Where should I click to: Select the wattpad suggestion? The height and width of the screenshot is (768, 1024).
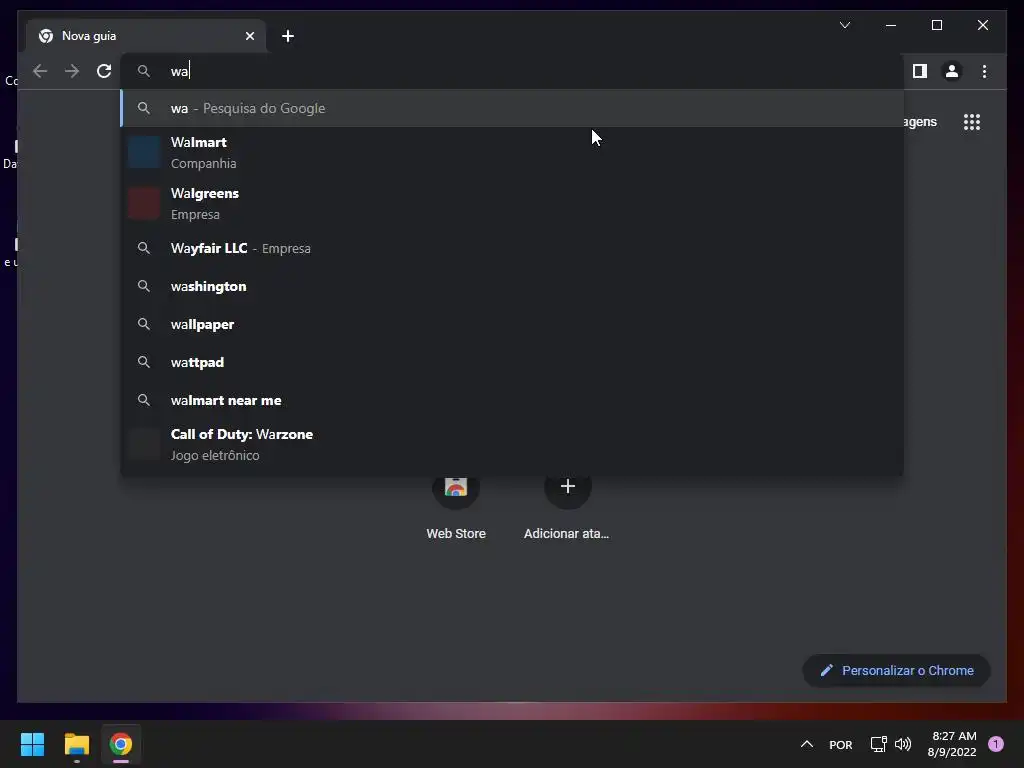[512, 362]
